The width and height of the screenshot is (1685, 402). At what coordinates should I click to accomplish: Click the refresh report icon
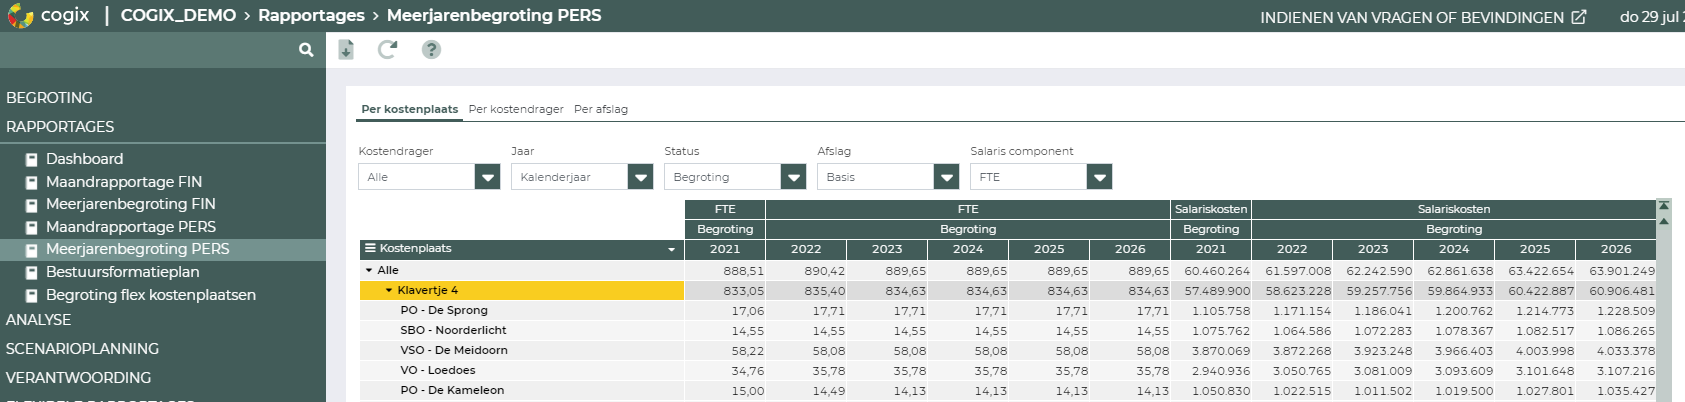pos(387,50)
